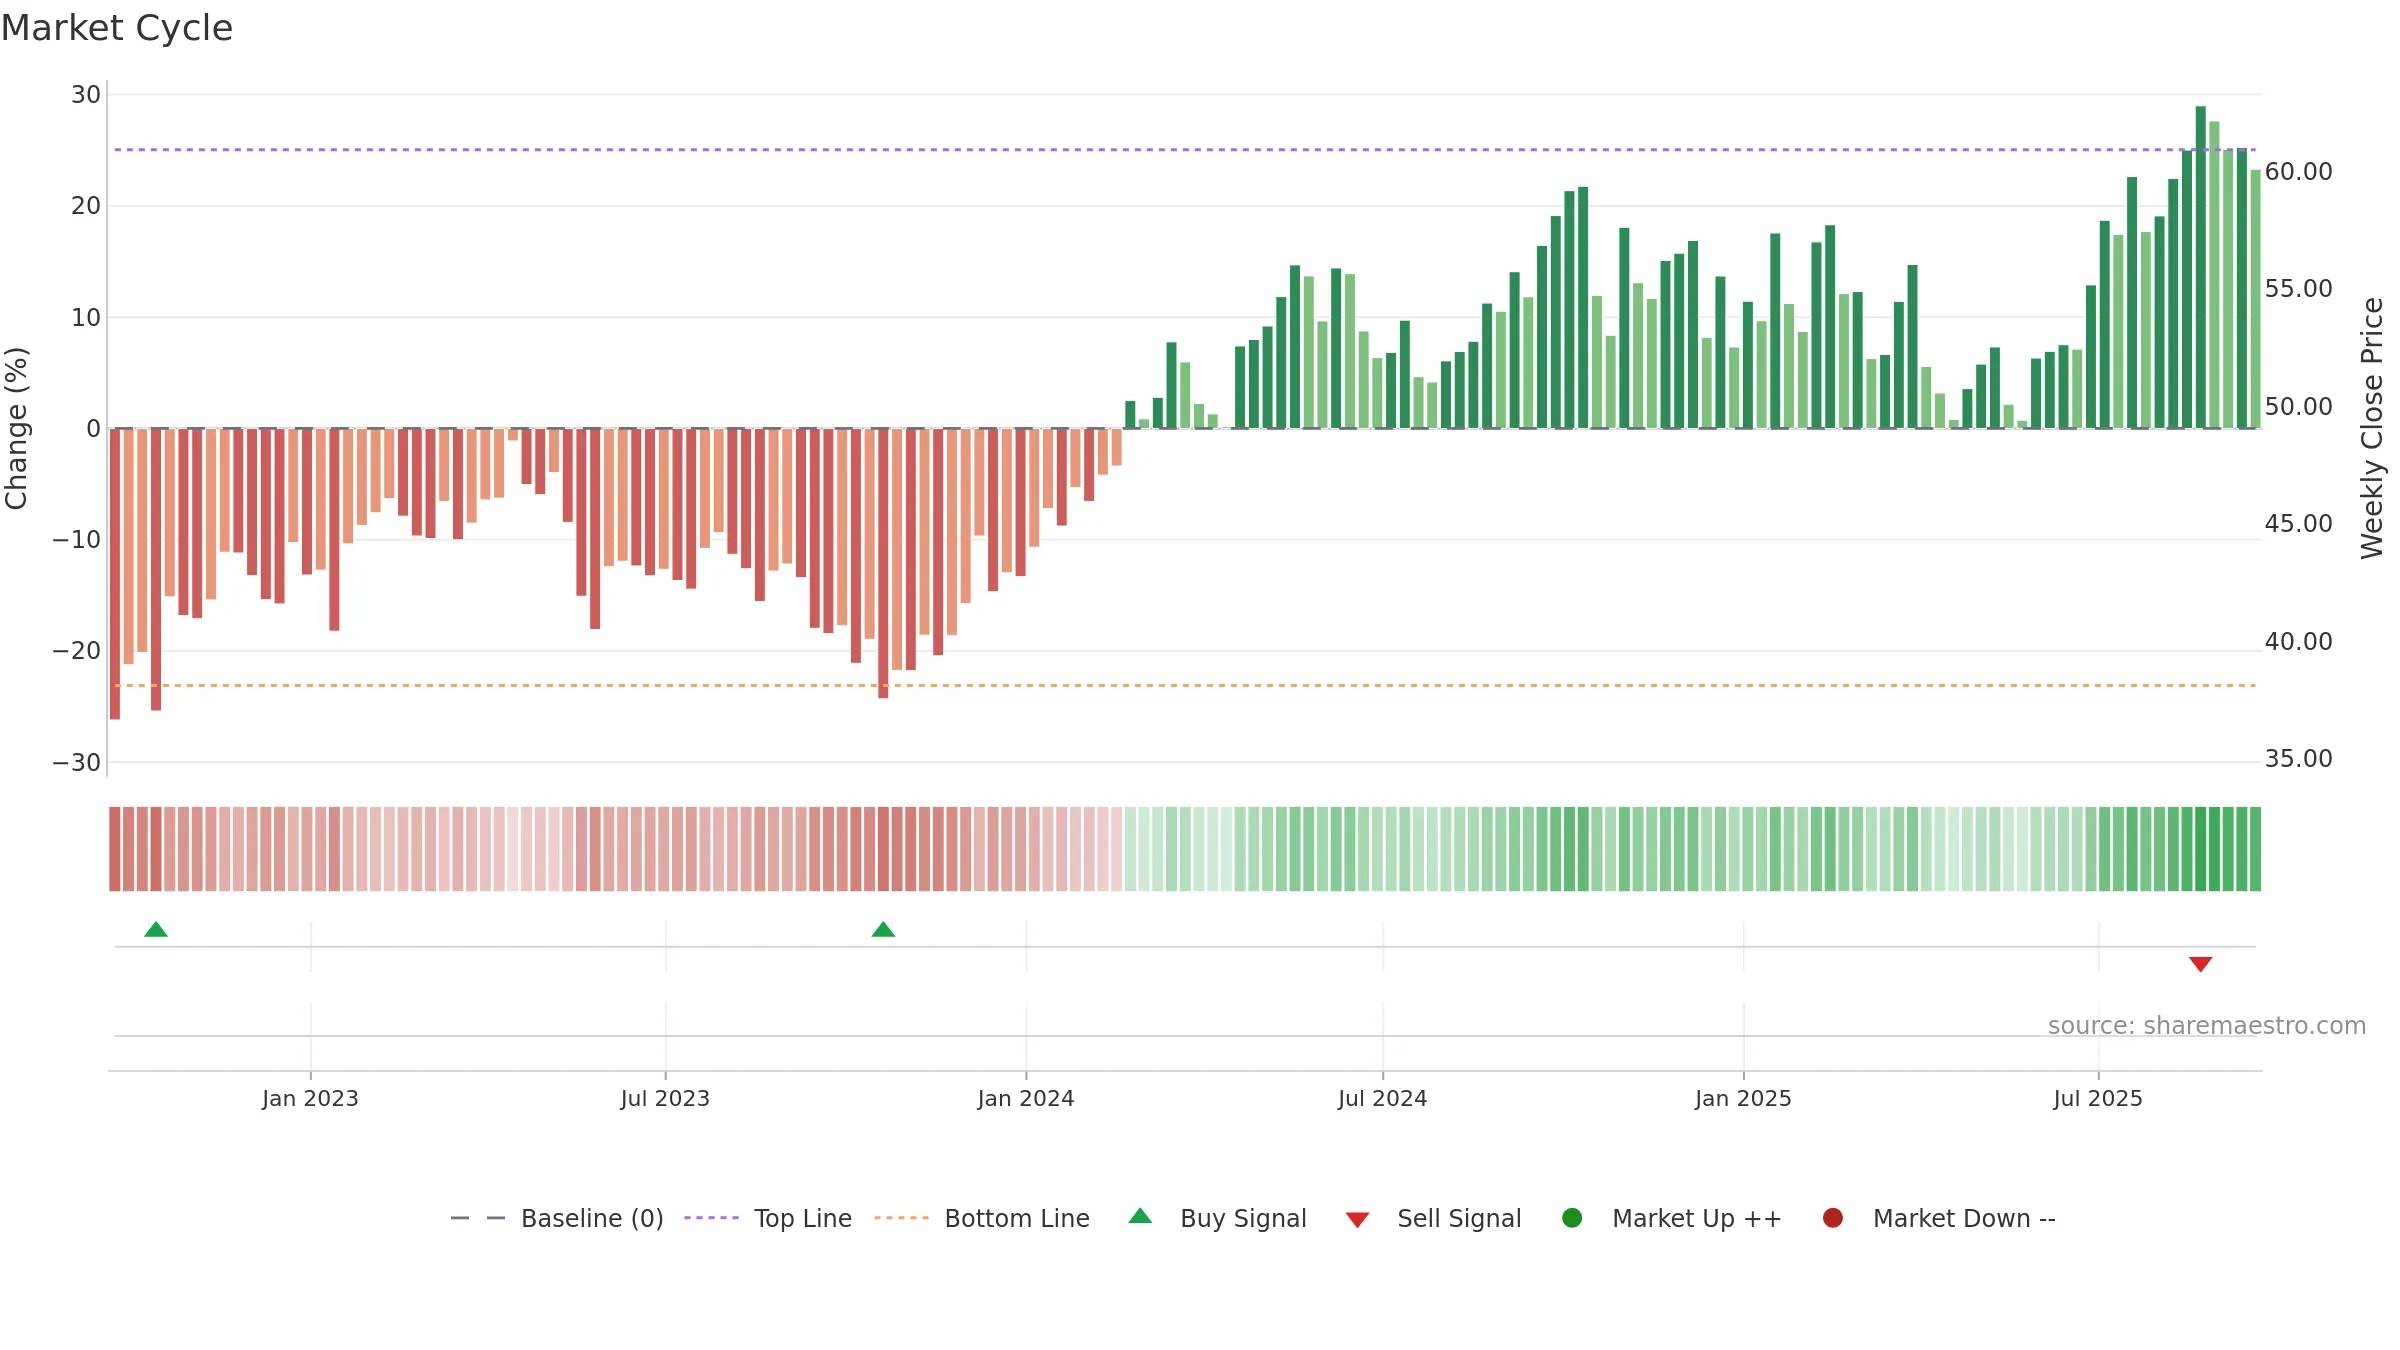Click the 40.00 weekly close price tick
This screenshot has width=2400, height=1350.
[x=2298, y=642]
